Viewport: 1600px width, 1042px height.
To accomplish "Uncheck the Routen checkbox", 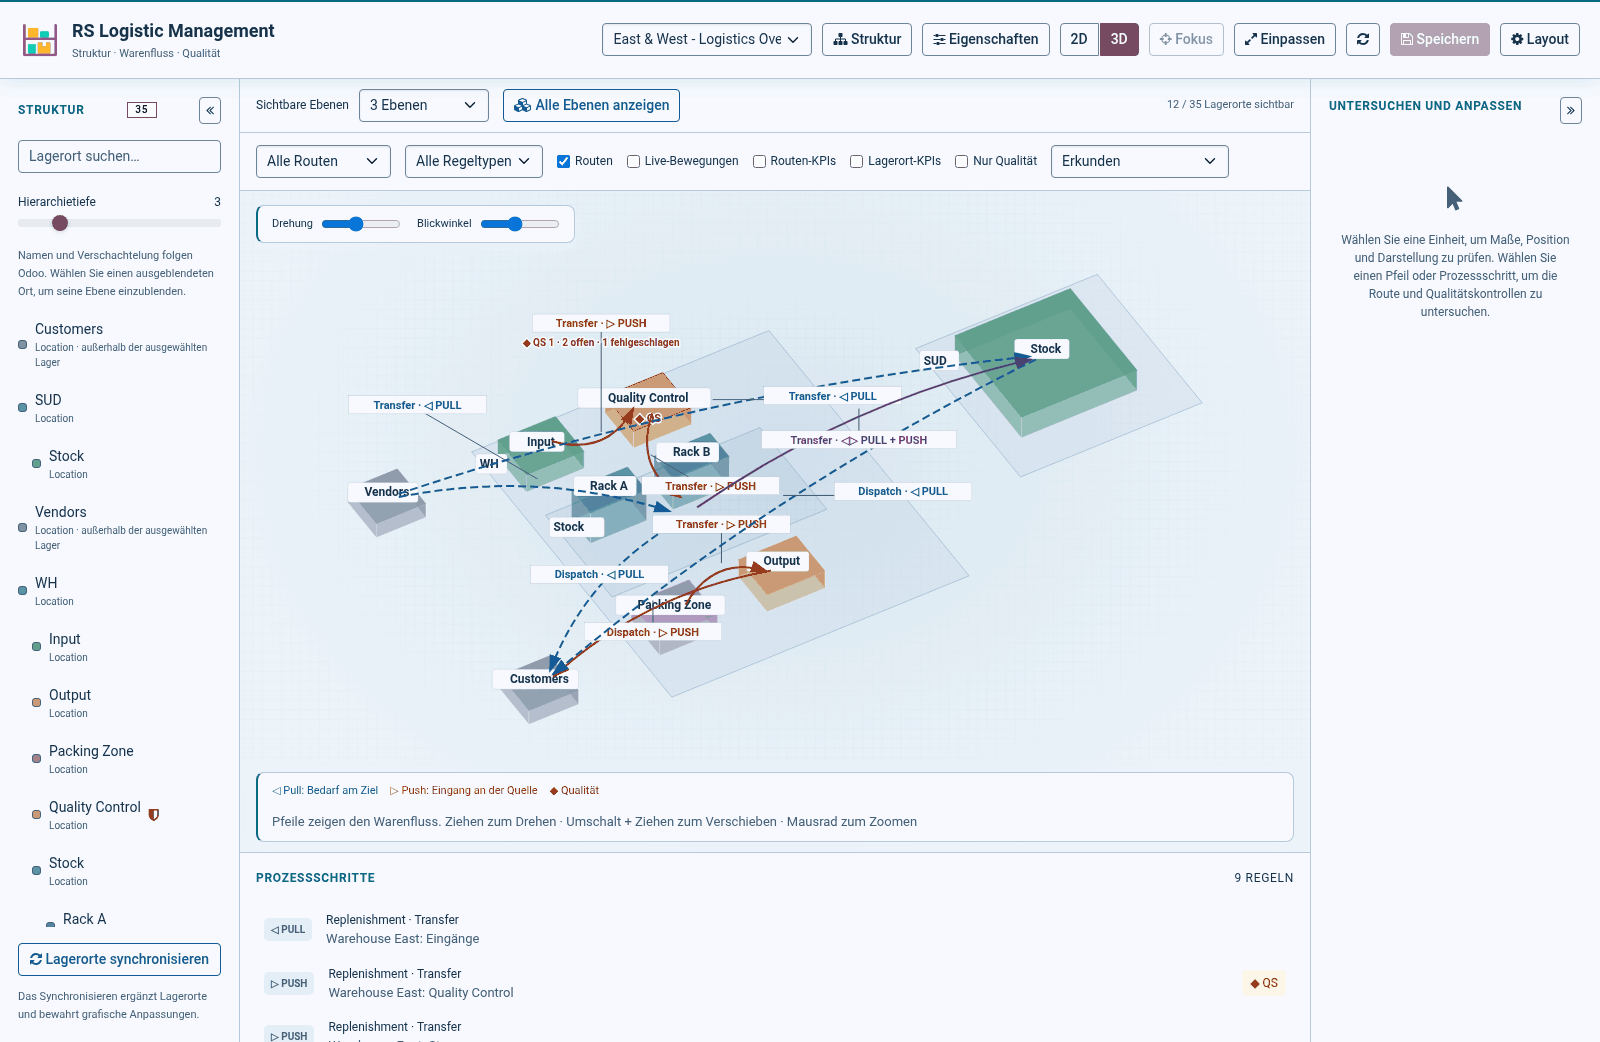I will tap(564, 161).
